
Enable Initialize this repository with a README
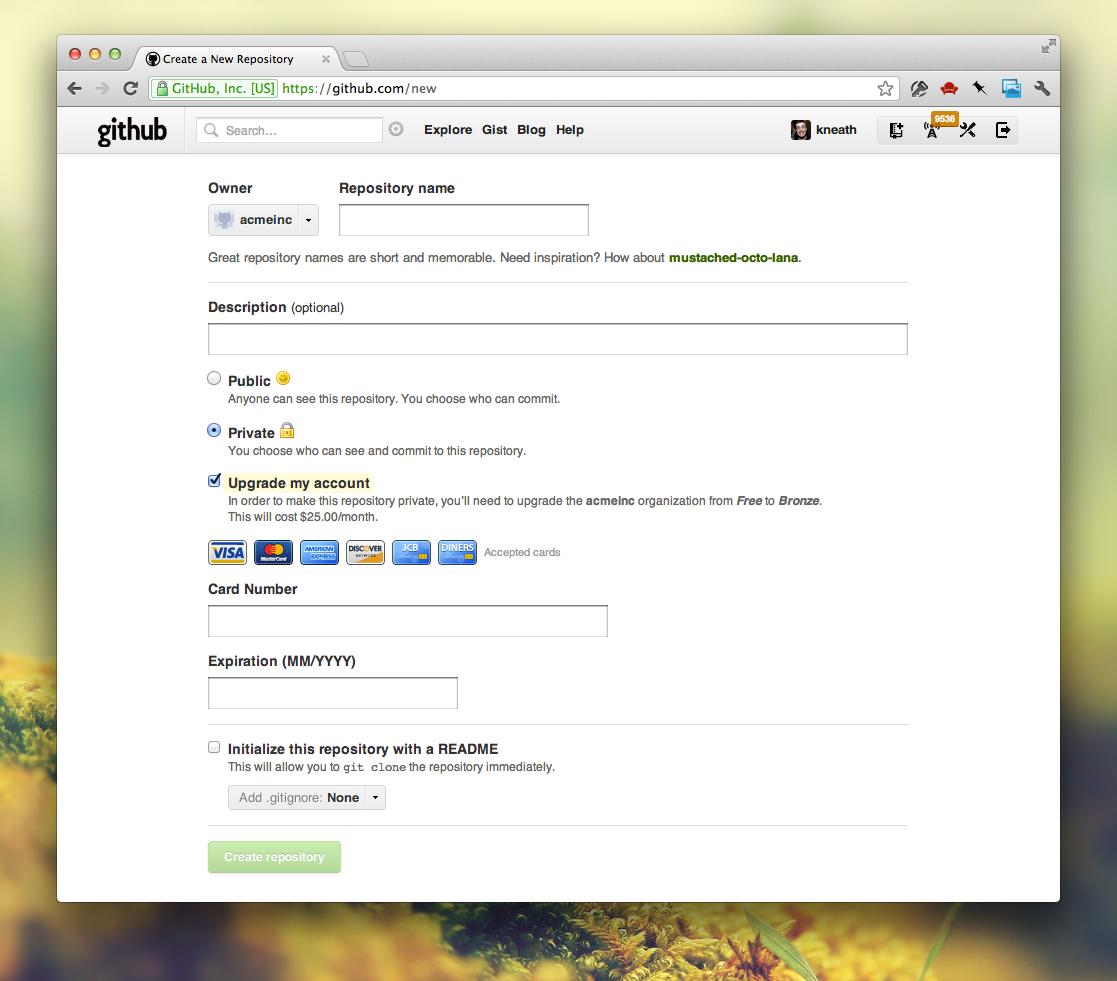pyautogui.click(x=214, y=747)
